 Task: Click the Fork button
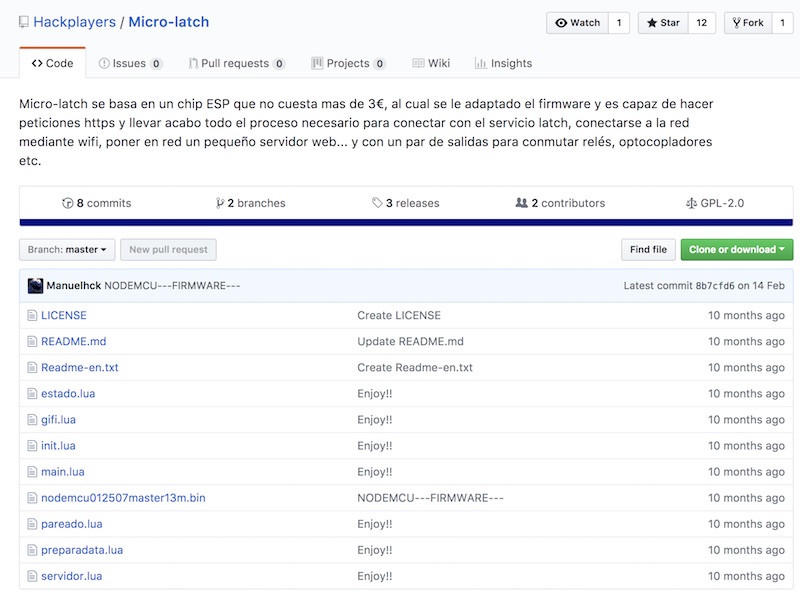coord(748,23)
